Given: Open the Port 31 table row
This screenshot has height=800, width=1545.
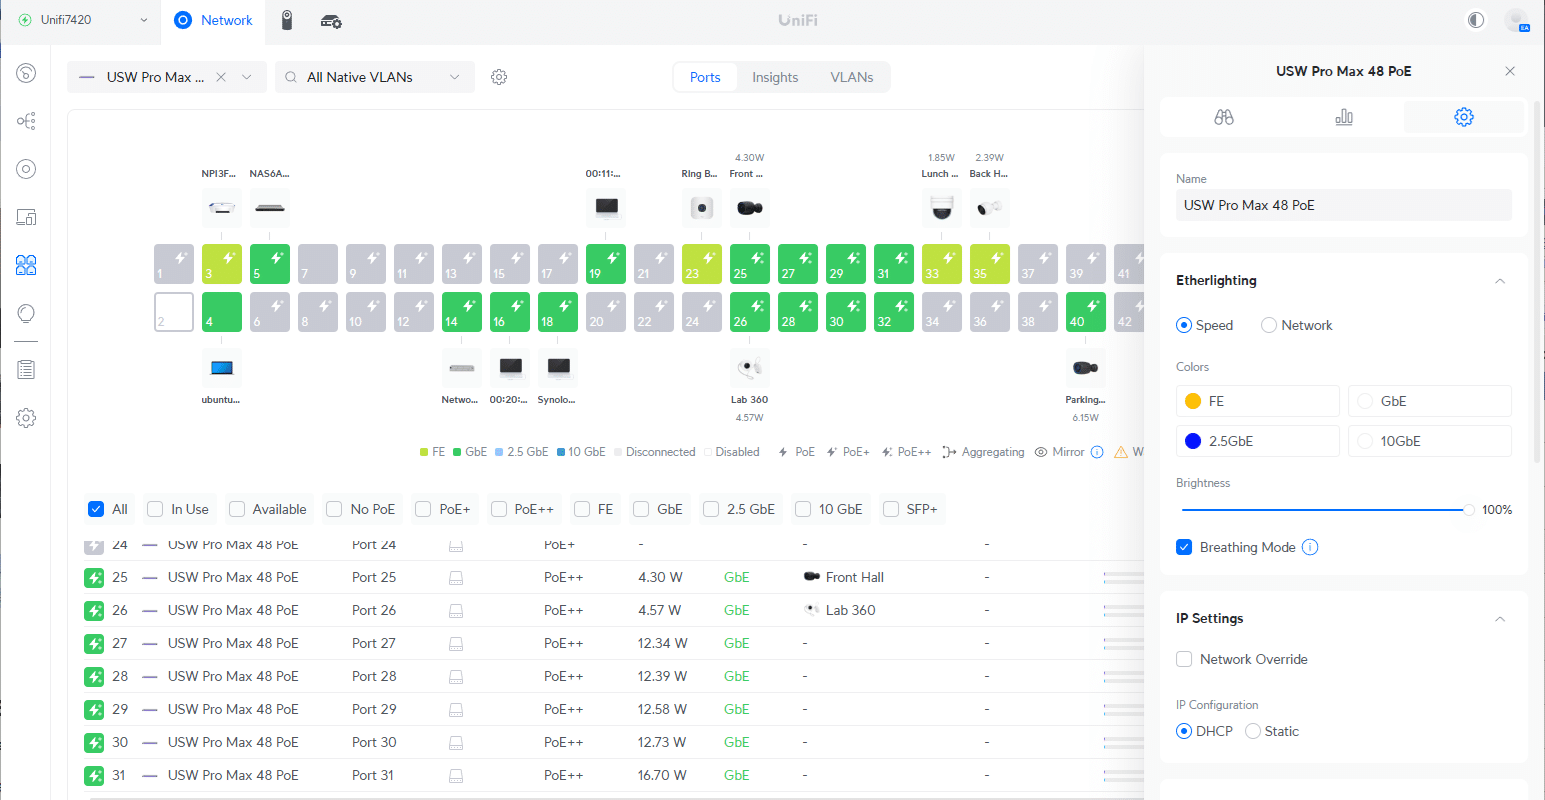Looking at the screenshot, I should pos(612,775).
